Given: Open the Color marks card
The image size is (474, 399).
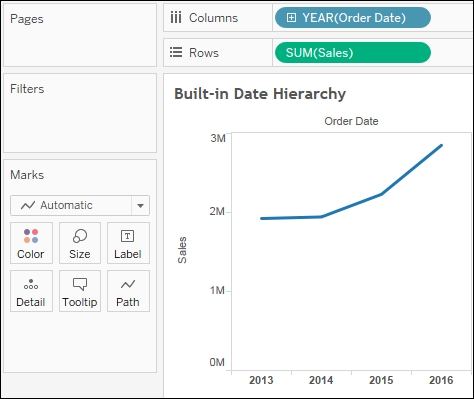Looking at the screenshot, I should point(31,243).
